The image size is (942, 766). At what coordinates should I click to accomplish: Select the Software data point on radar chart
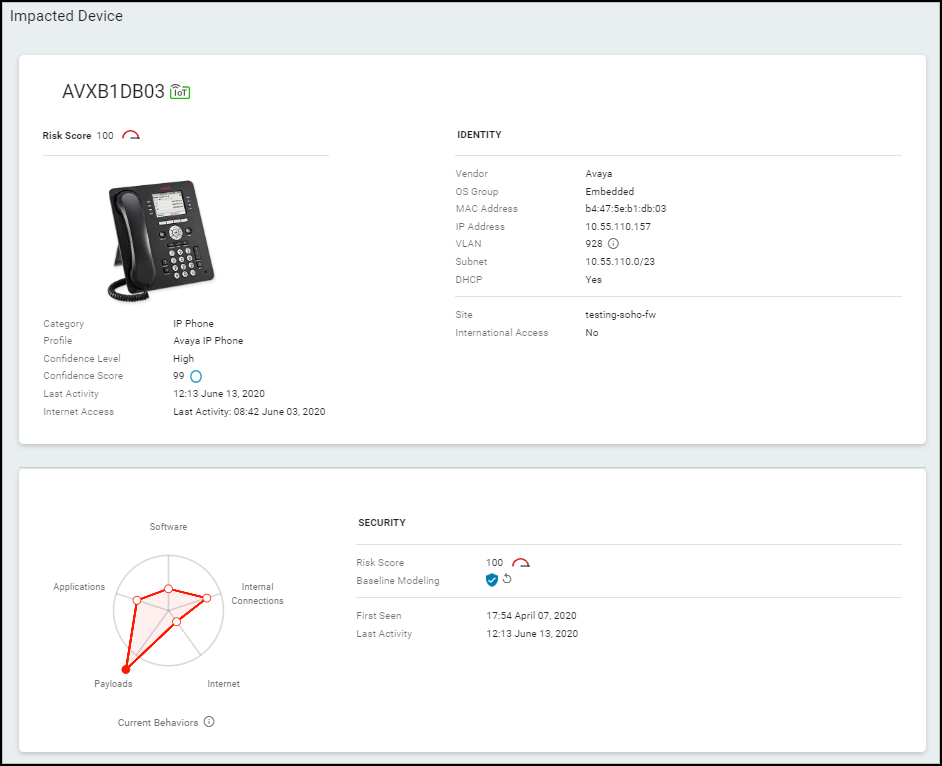[169, 589]
